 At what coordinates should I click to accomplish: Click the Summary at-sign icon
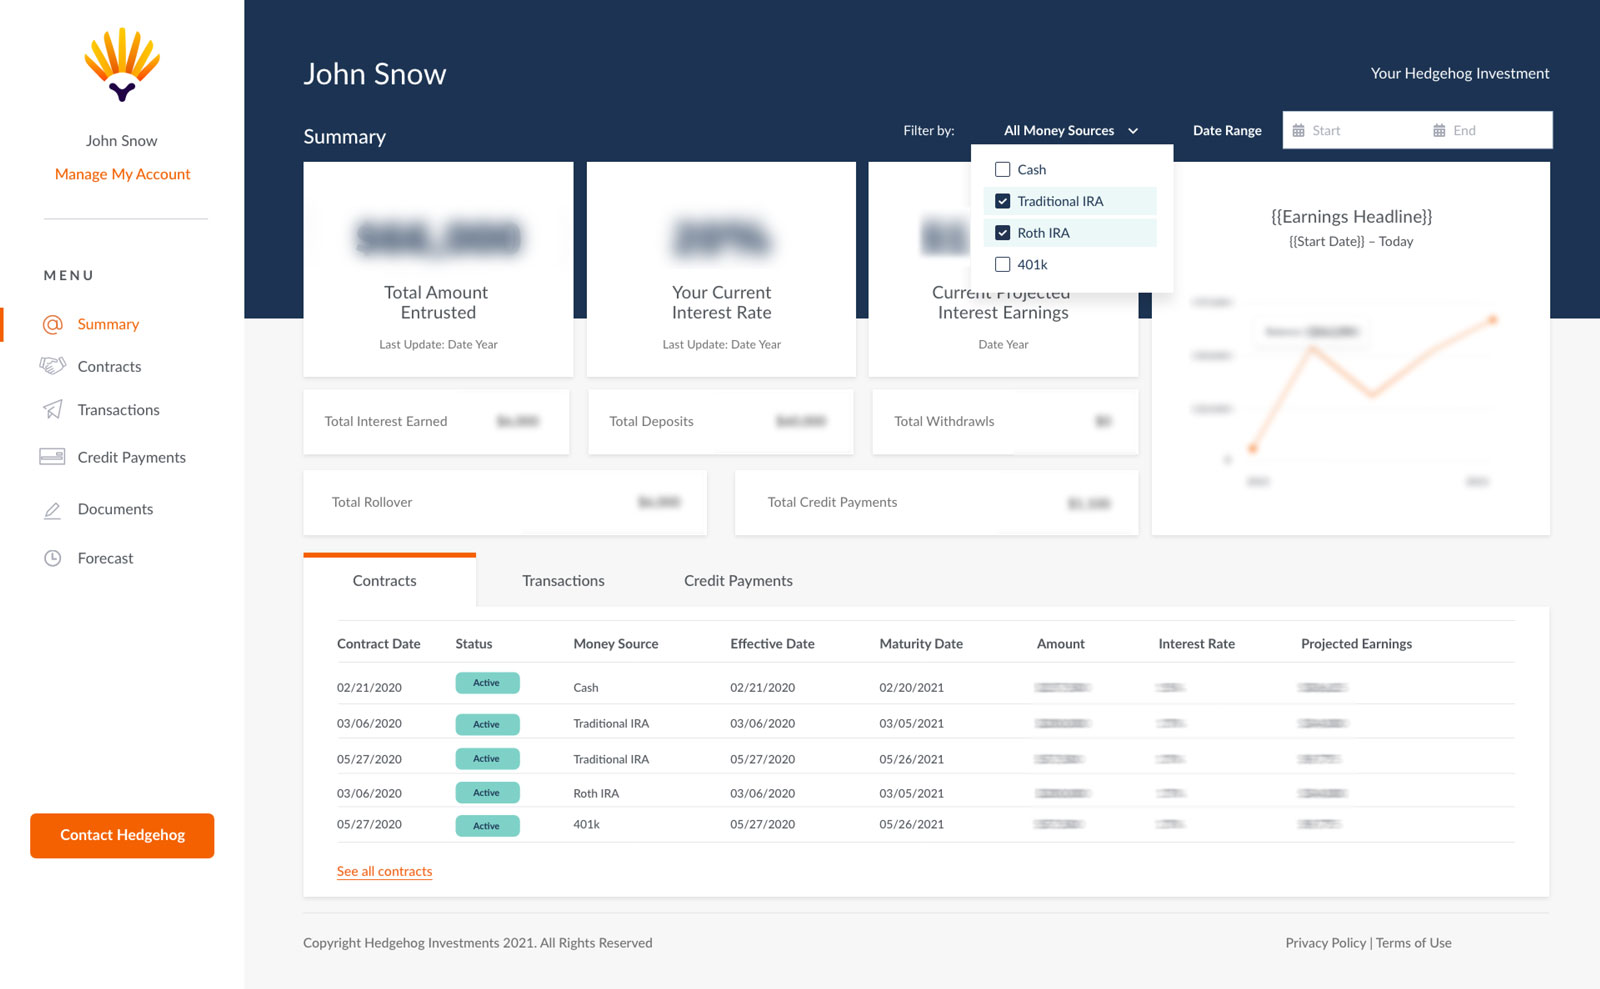53,324
